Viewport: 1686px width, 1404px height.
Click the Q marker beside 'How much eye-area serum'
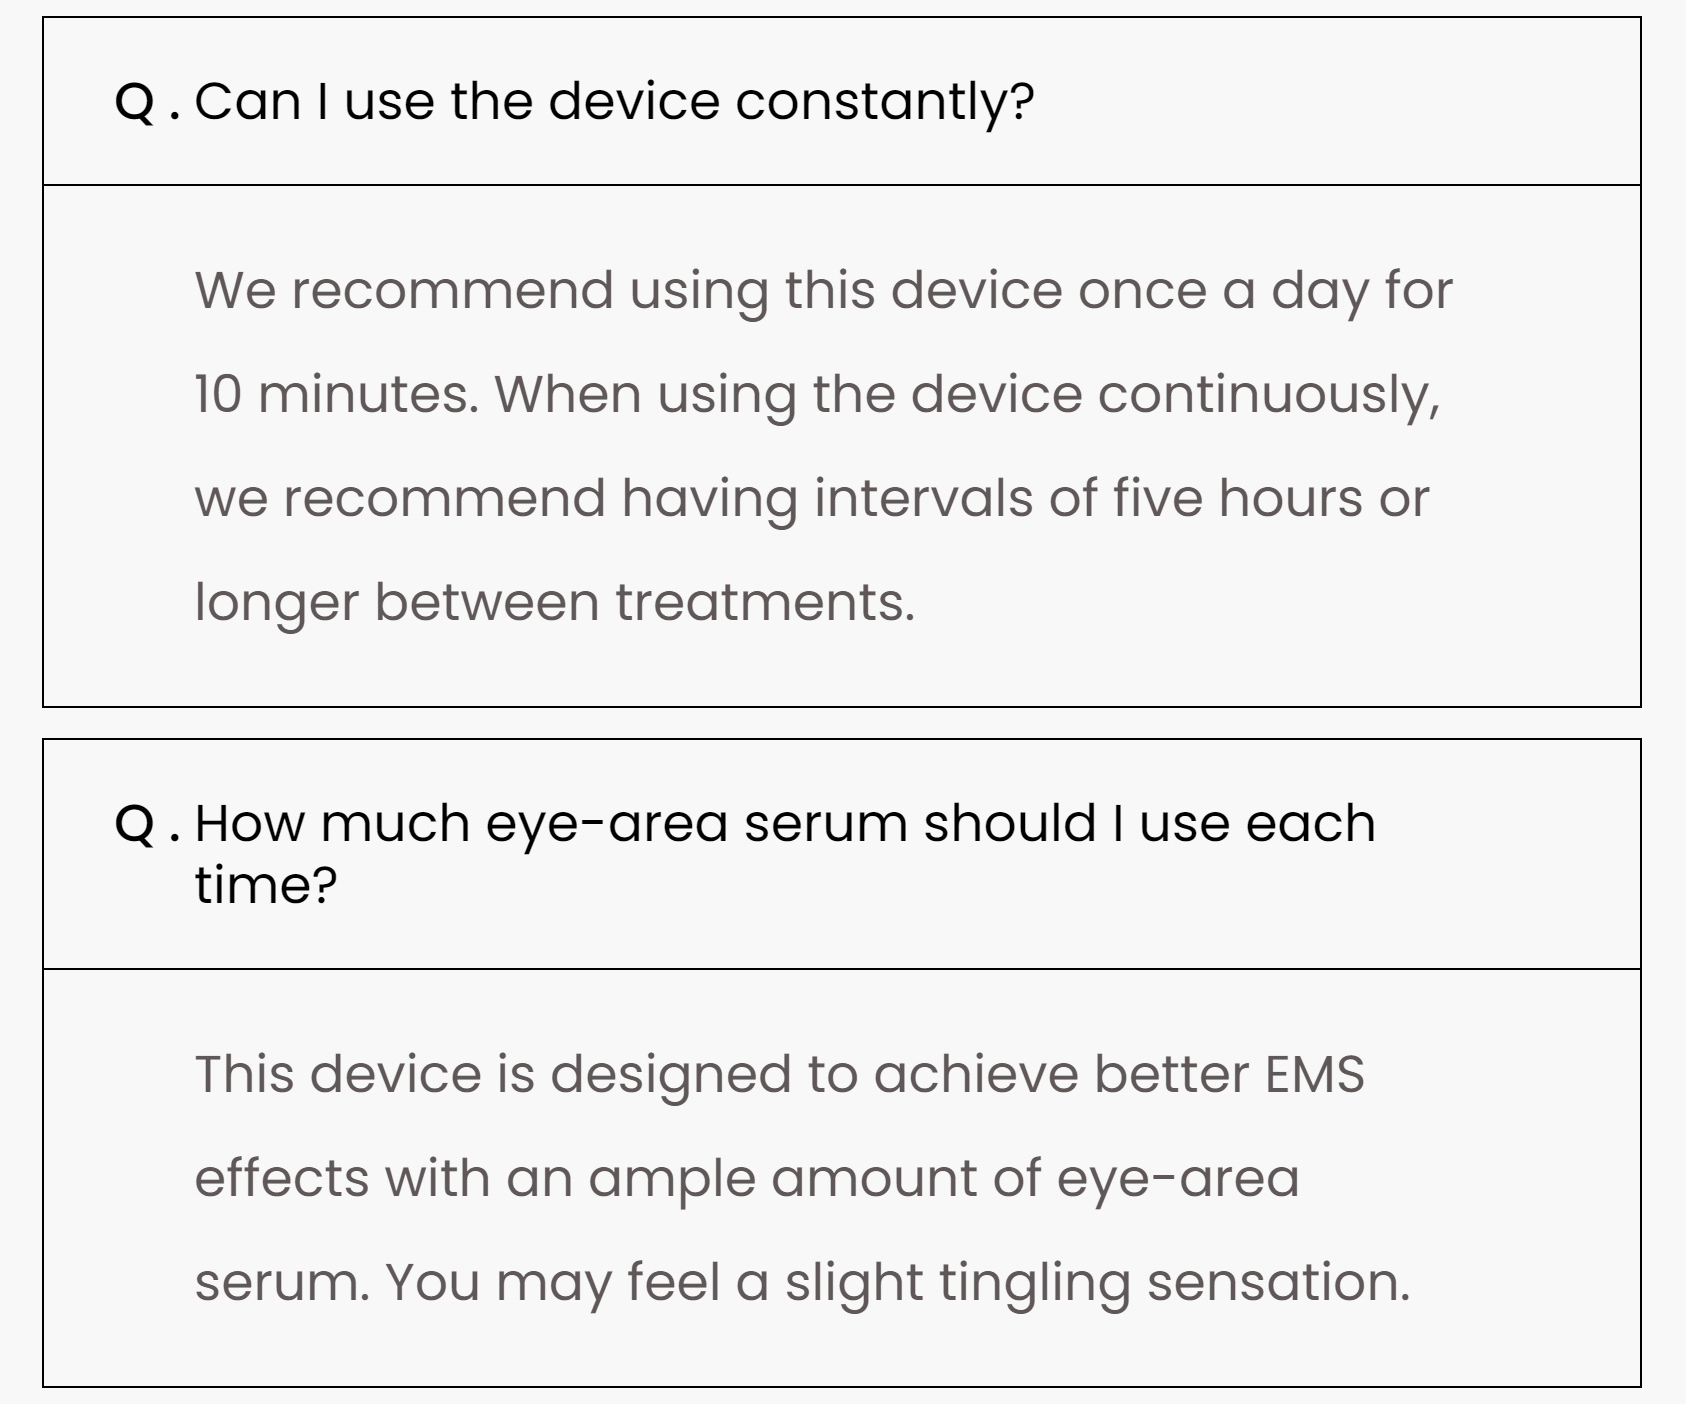135,824
